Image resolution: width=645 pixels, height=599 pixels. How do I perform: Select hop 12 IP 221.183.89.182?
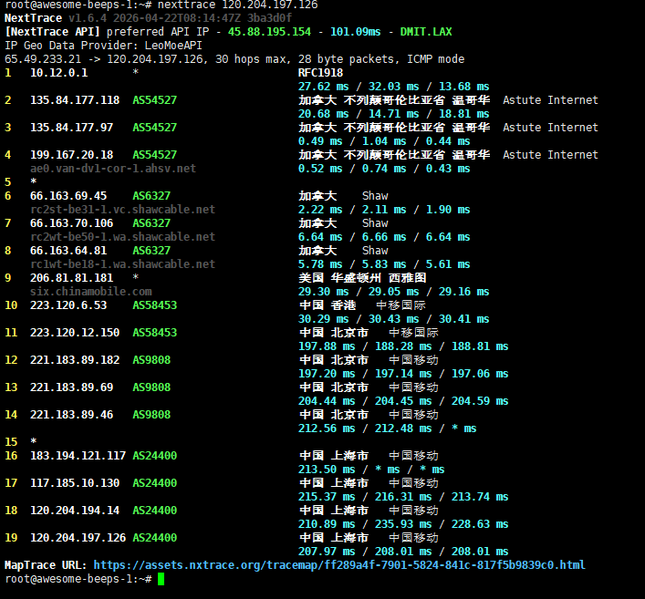pyautogui.click(x=75, y=360)
